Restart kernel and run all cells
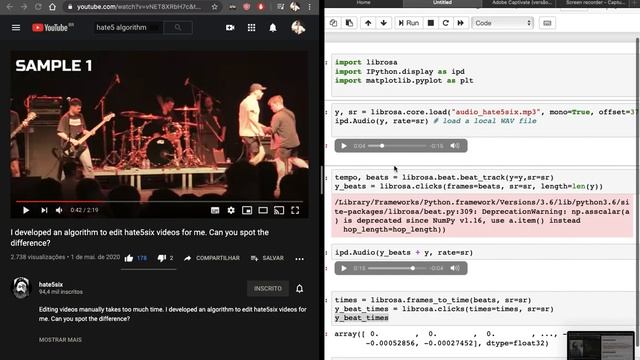 [460, 23]
